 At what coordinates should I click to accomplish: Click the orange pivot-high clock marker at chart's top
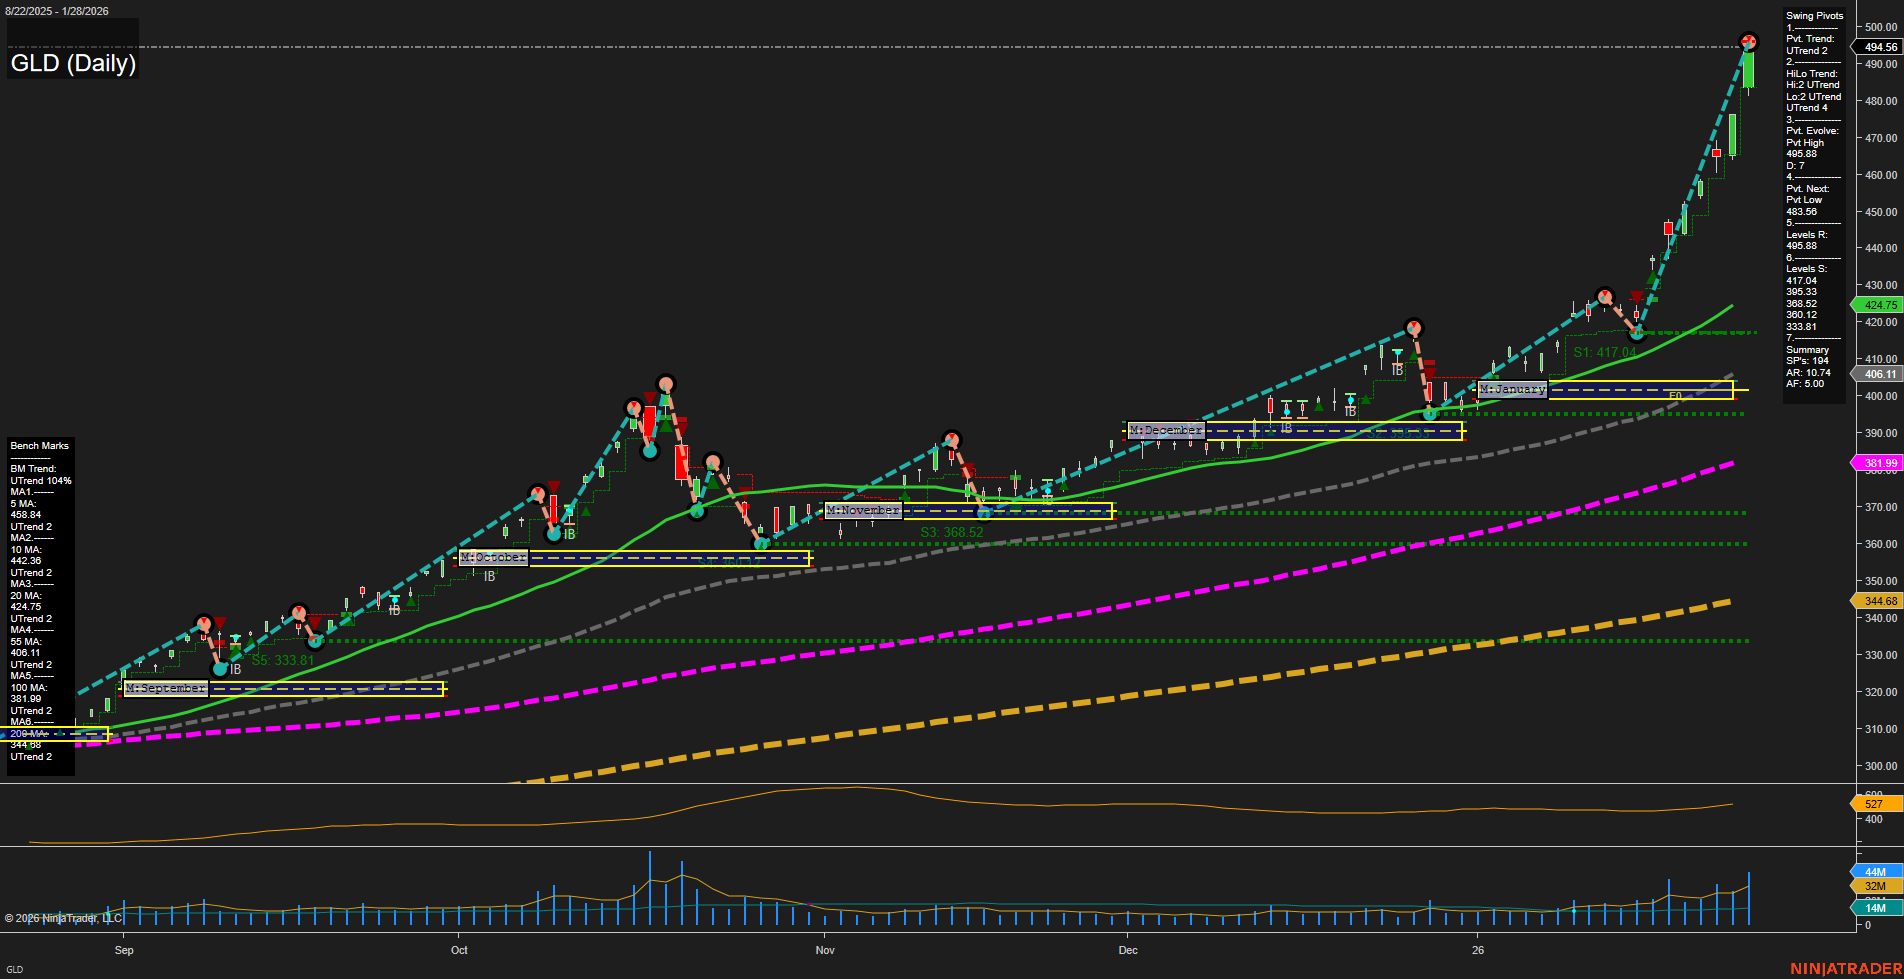coord(1748,42)
